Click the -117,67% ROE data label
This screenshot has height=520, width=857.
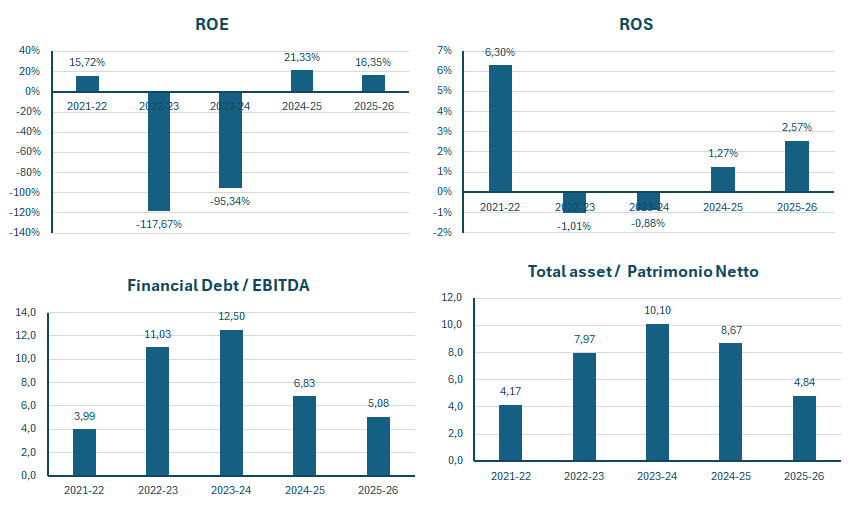click(159, 224)
